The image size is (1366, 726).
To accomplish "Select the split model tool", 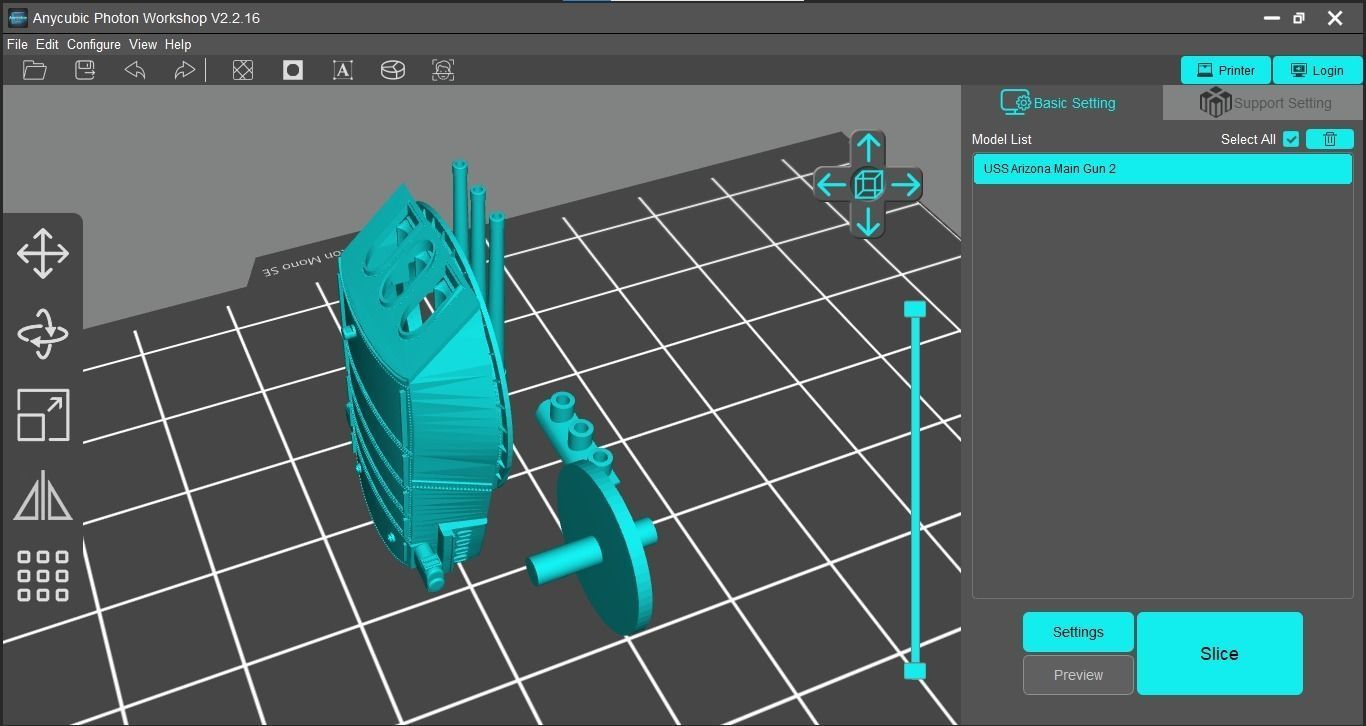I will (393, 70).
